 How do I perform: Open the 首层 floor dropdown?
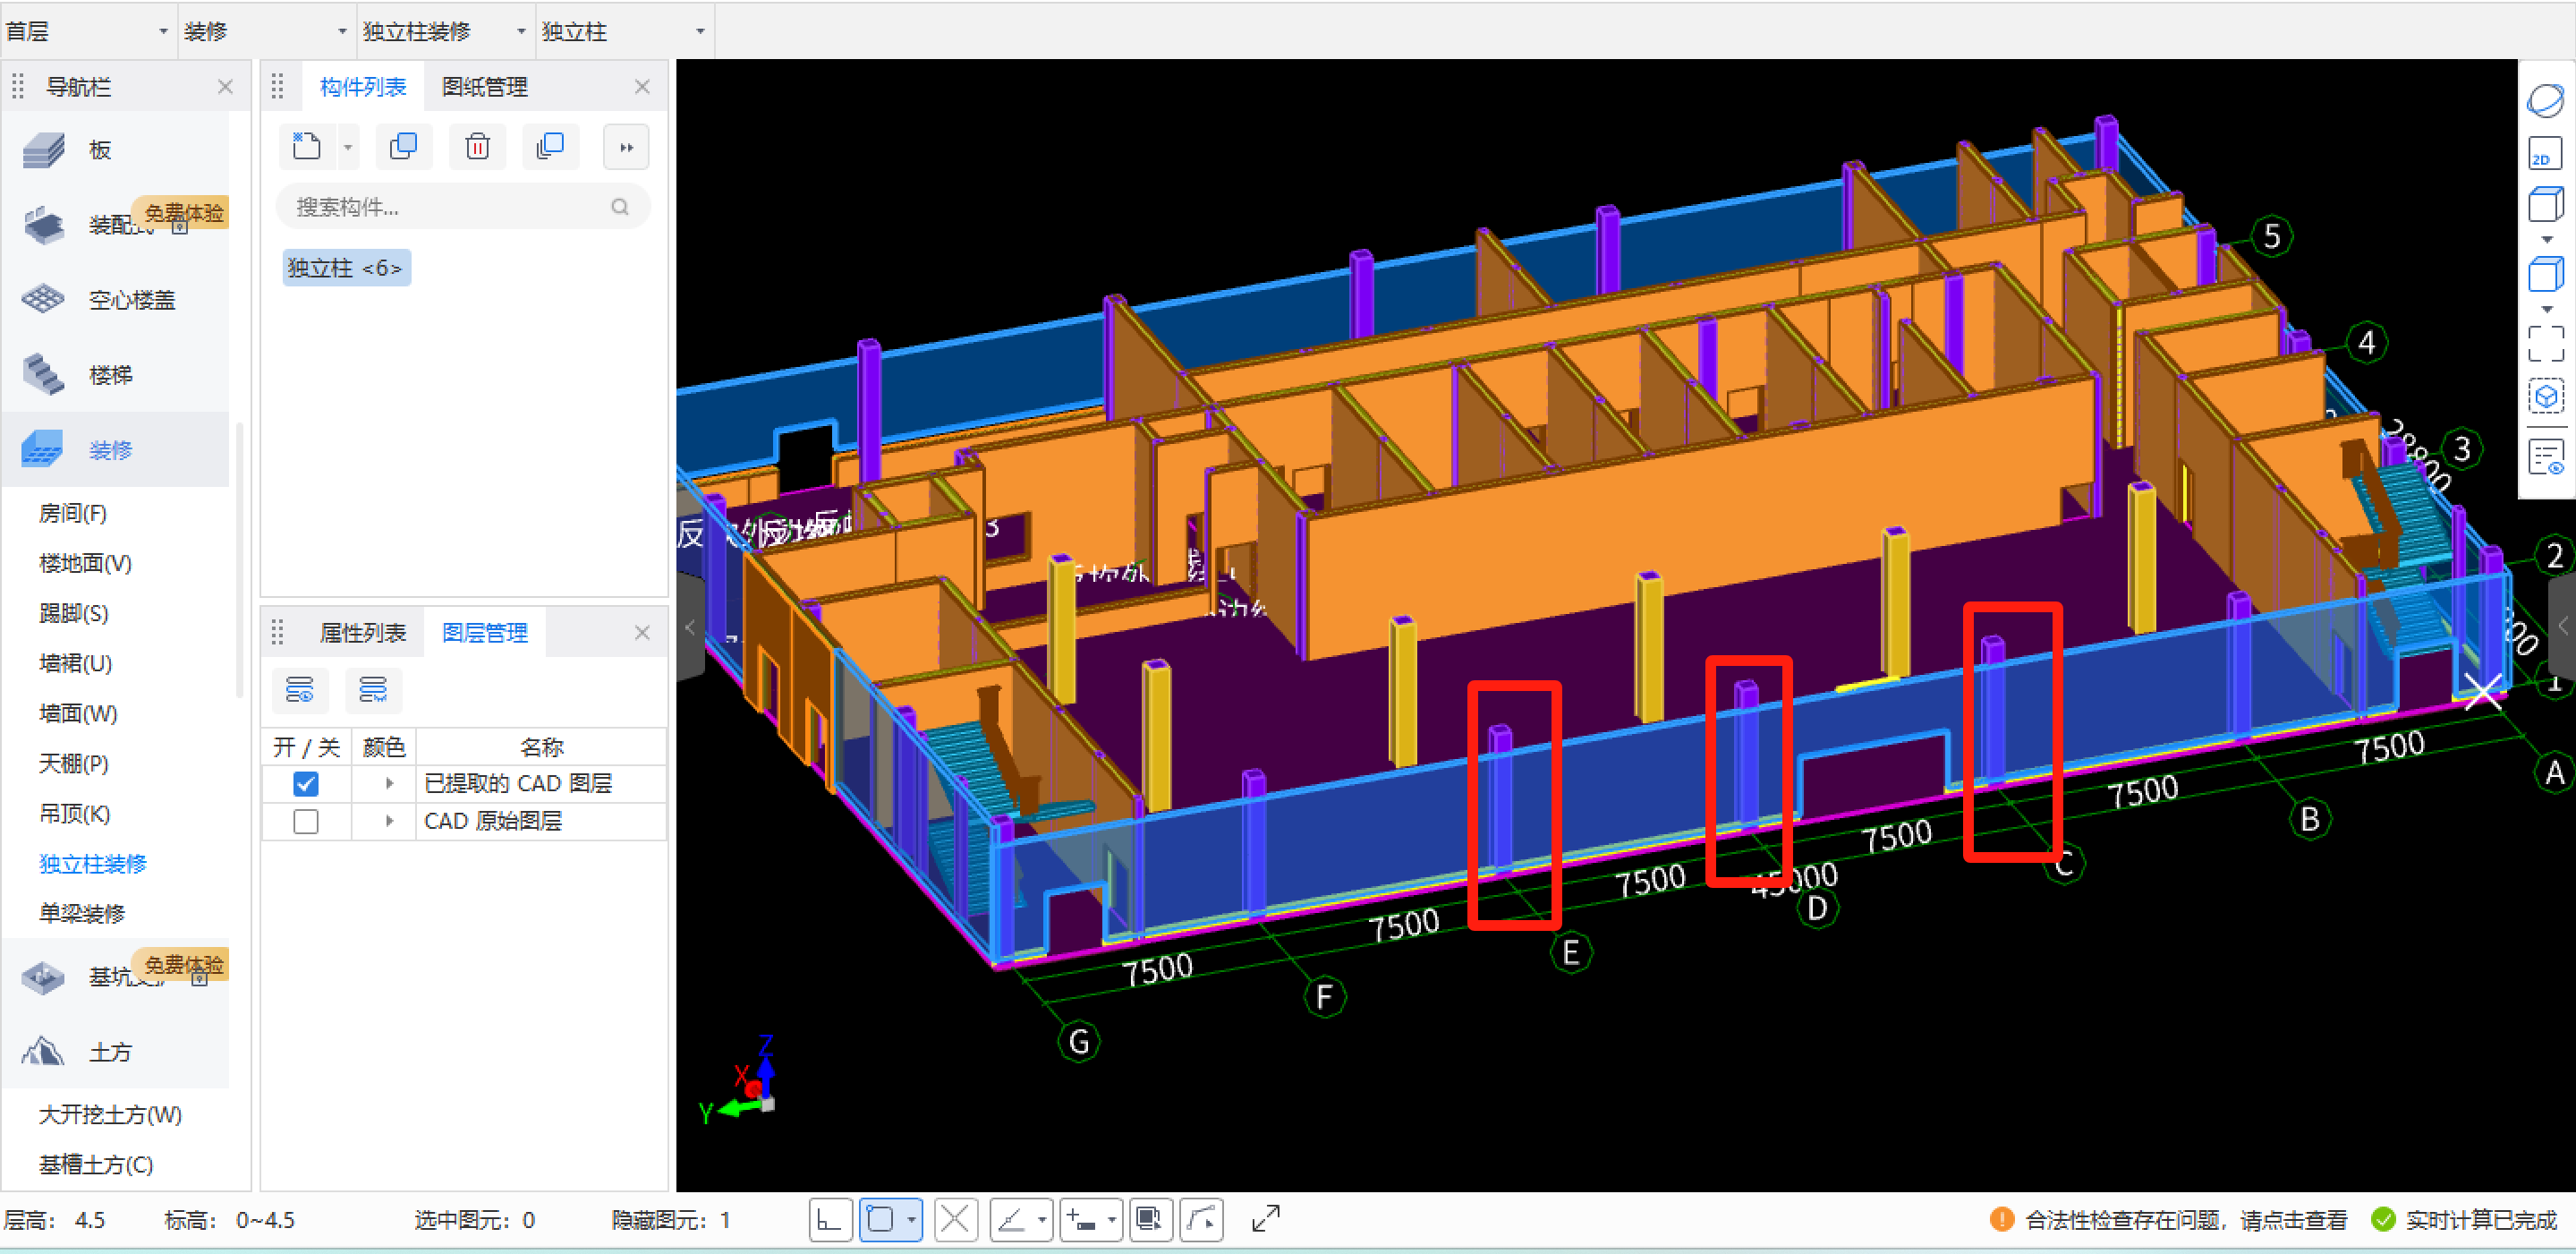click(x=88, y=31)
